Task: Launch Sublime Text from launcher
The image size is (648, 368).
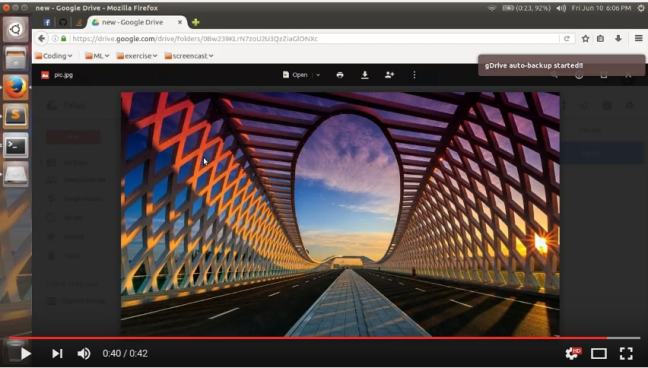Action: (x=16, y=116)
